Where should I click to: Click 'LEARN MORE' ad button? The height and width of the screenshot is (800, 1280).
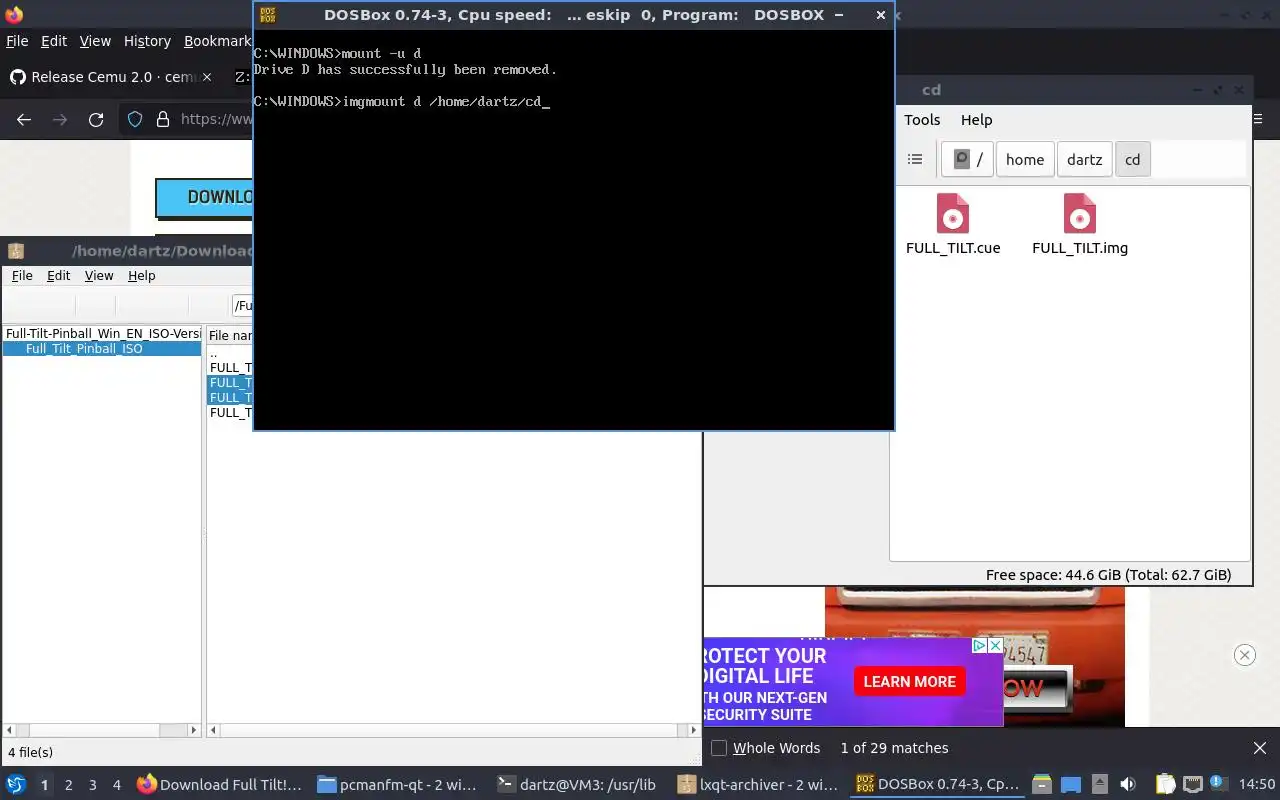[x=910, y=682]
